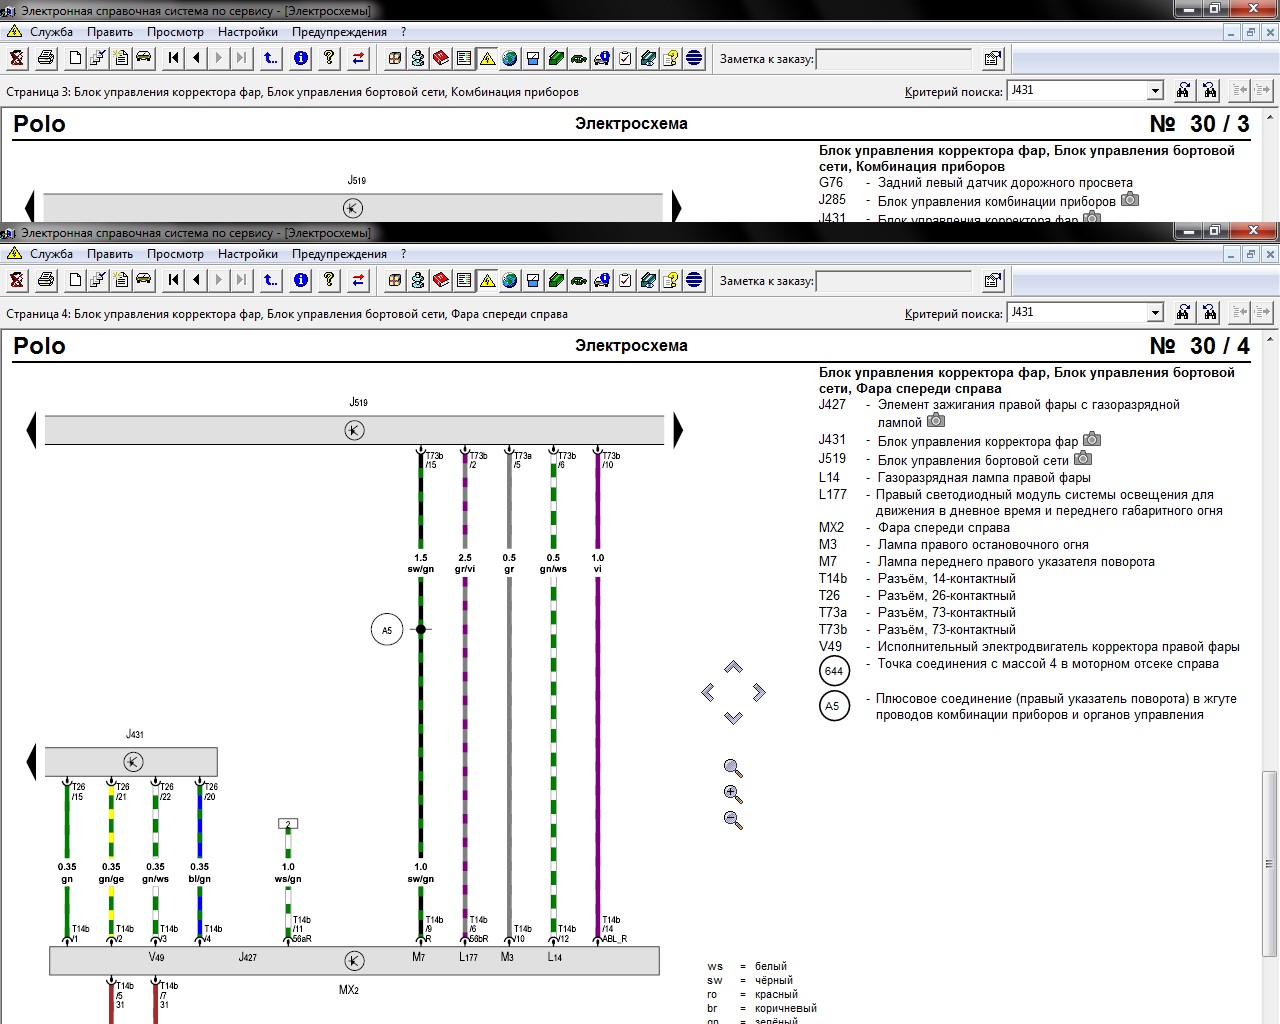
Task: Pan the diagram up with arrow
Action: 733,667
